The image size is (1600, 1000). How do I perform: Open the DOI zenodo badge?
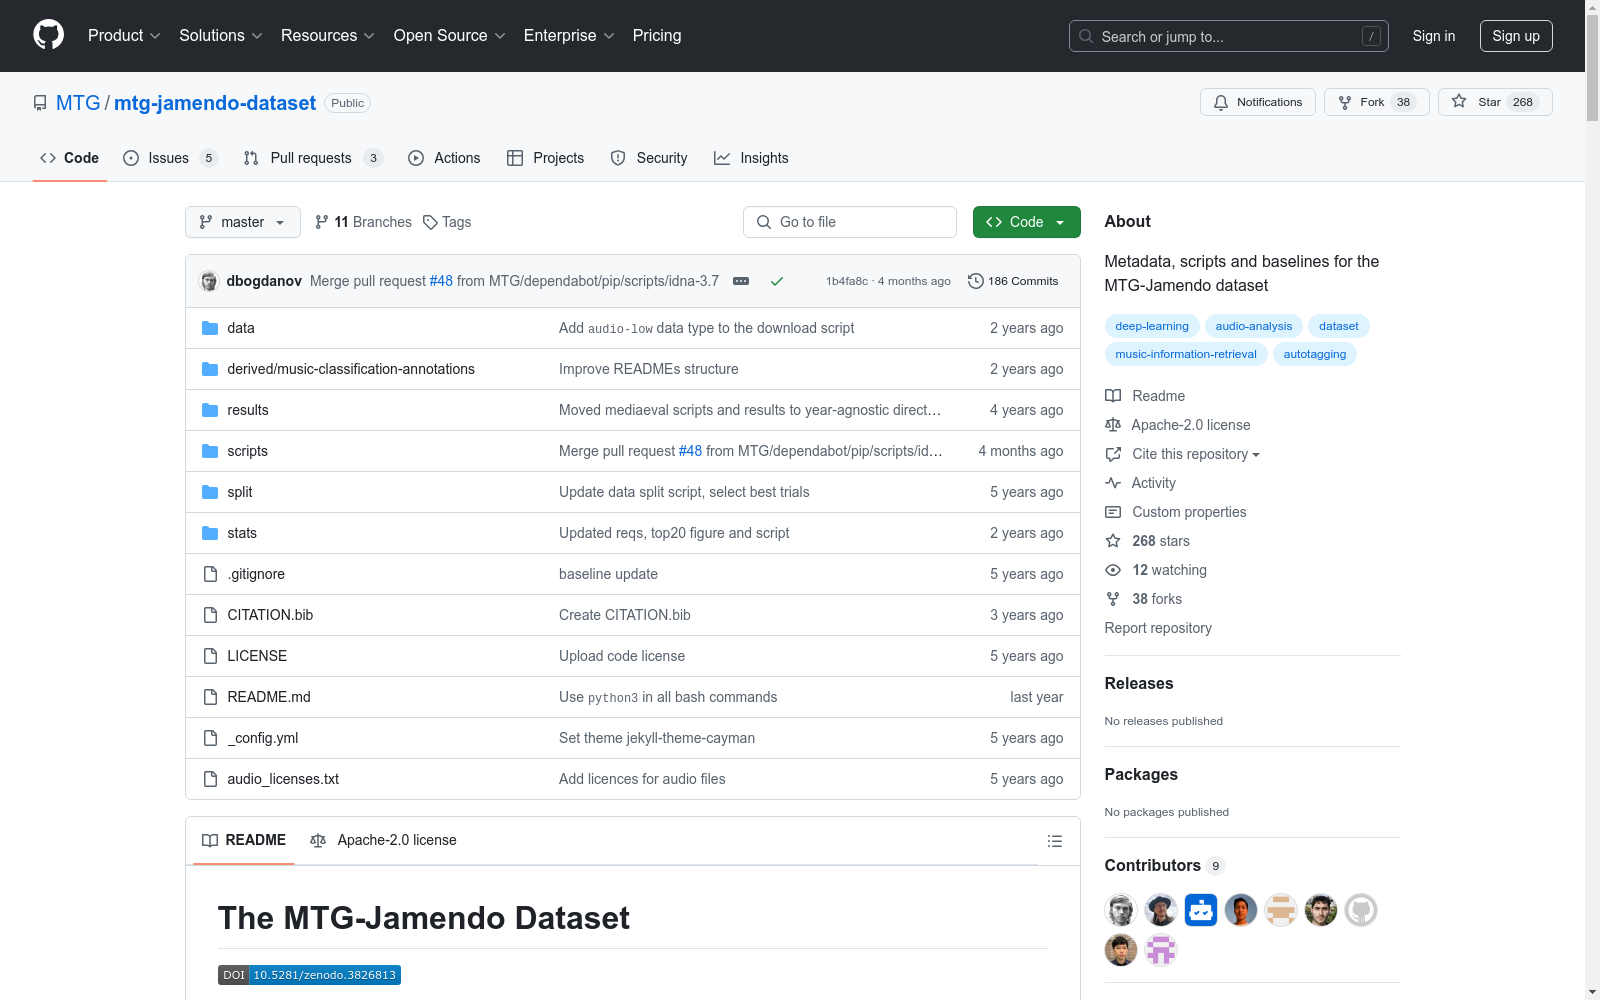[x=309, y=975]
